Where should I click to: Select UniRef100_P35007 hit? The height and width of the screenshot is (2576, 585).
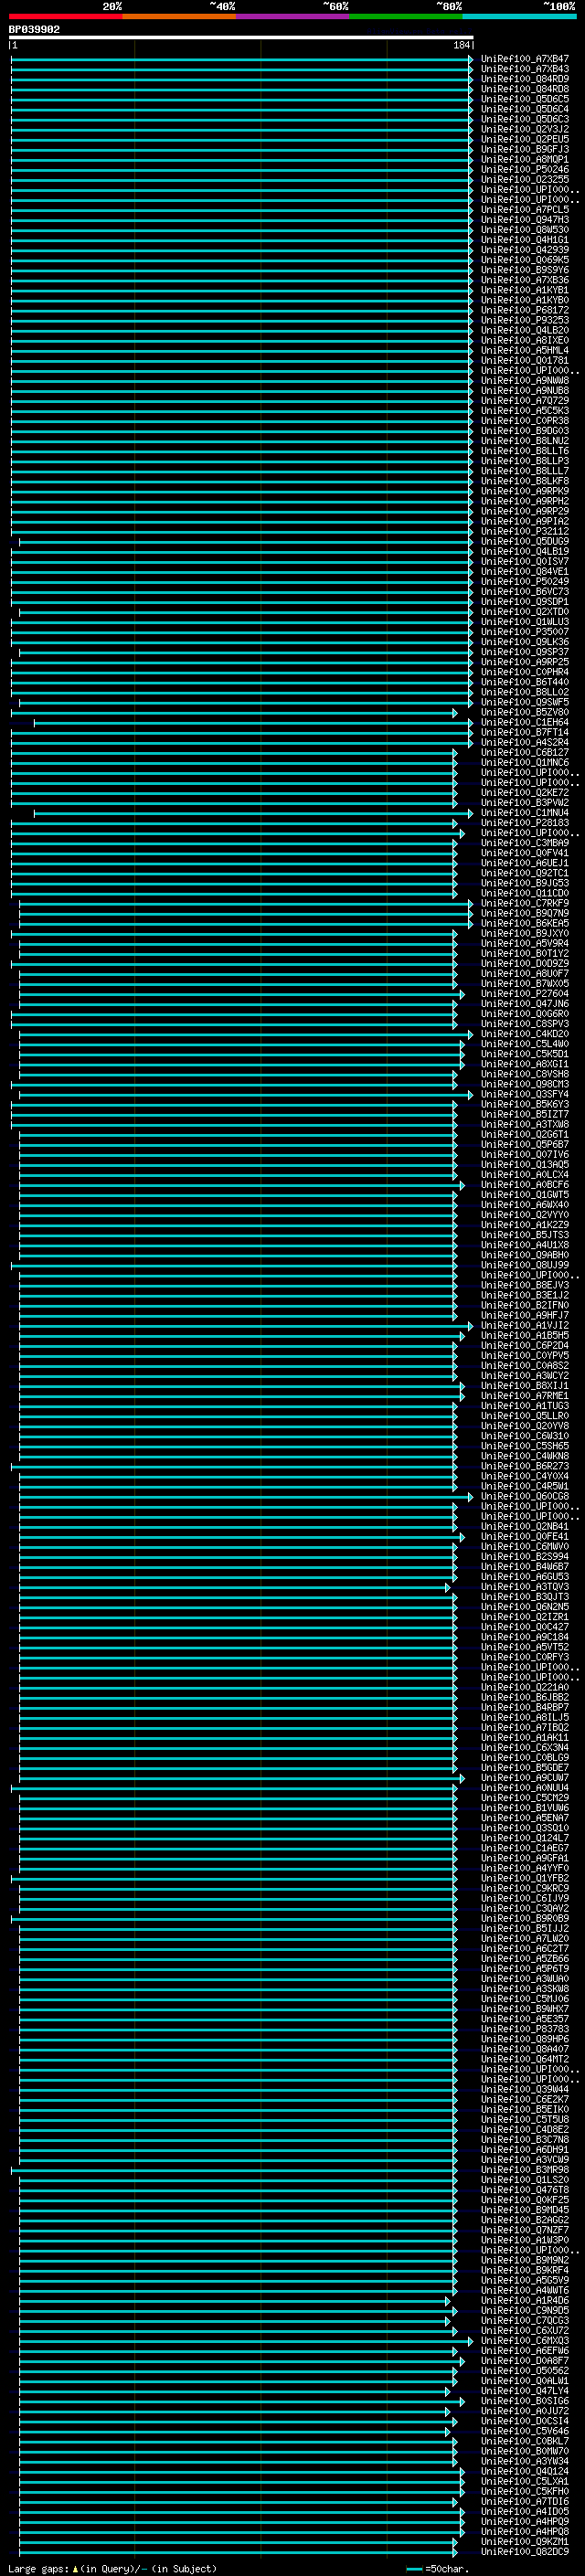tap(524, 632)
